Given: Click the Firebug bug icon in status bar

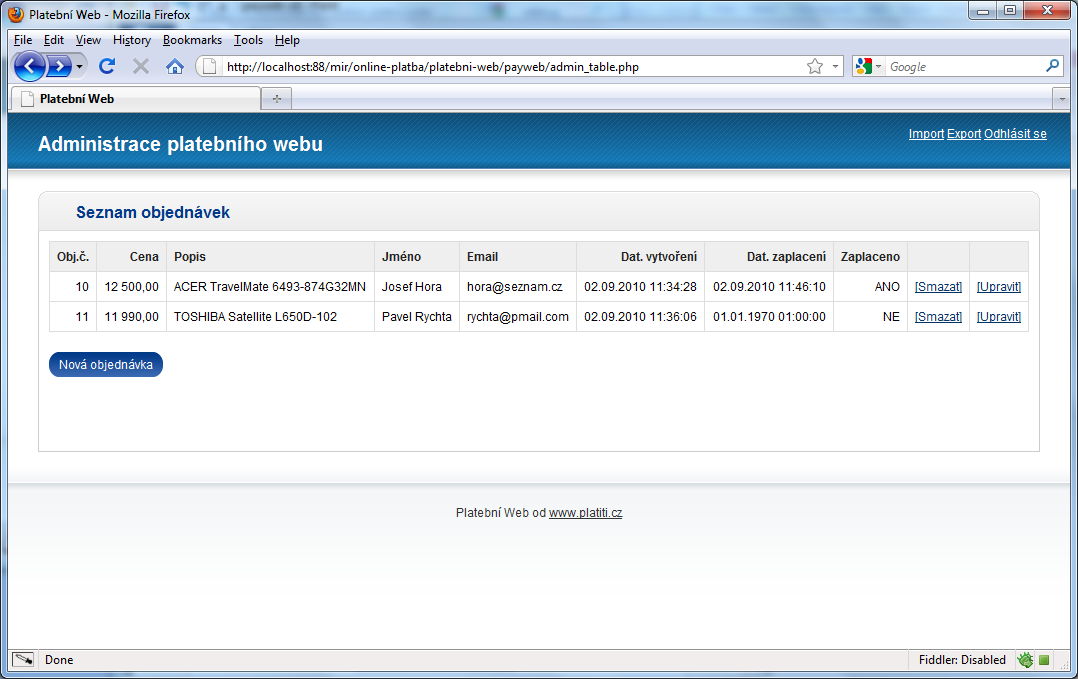Looking at the screenshot, I should pos(1025,660).
